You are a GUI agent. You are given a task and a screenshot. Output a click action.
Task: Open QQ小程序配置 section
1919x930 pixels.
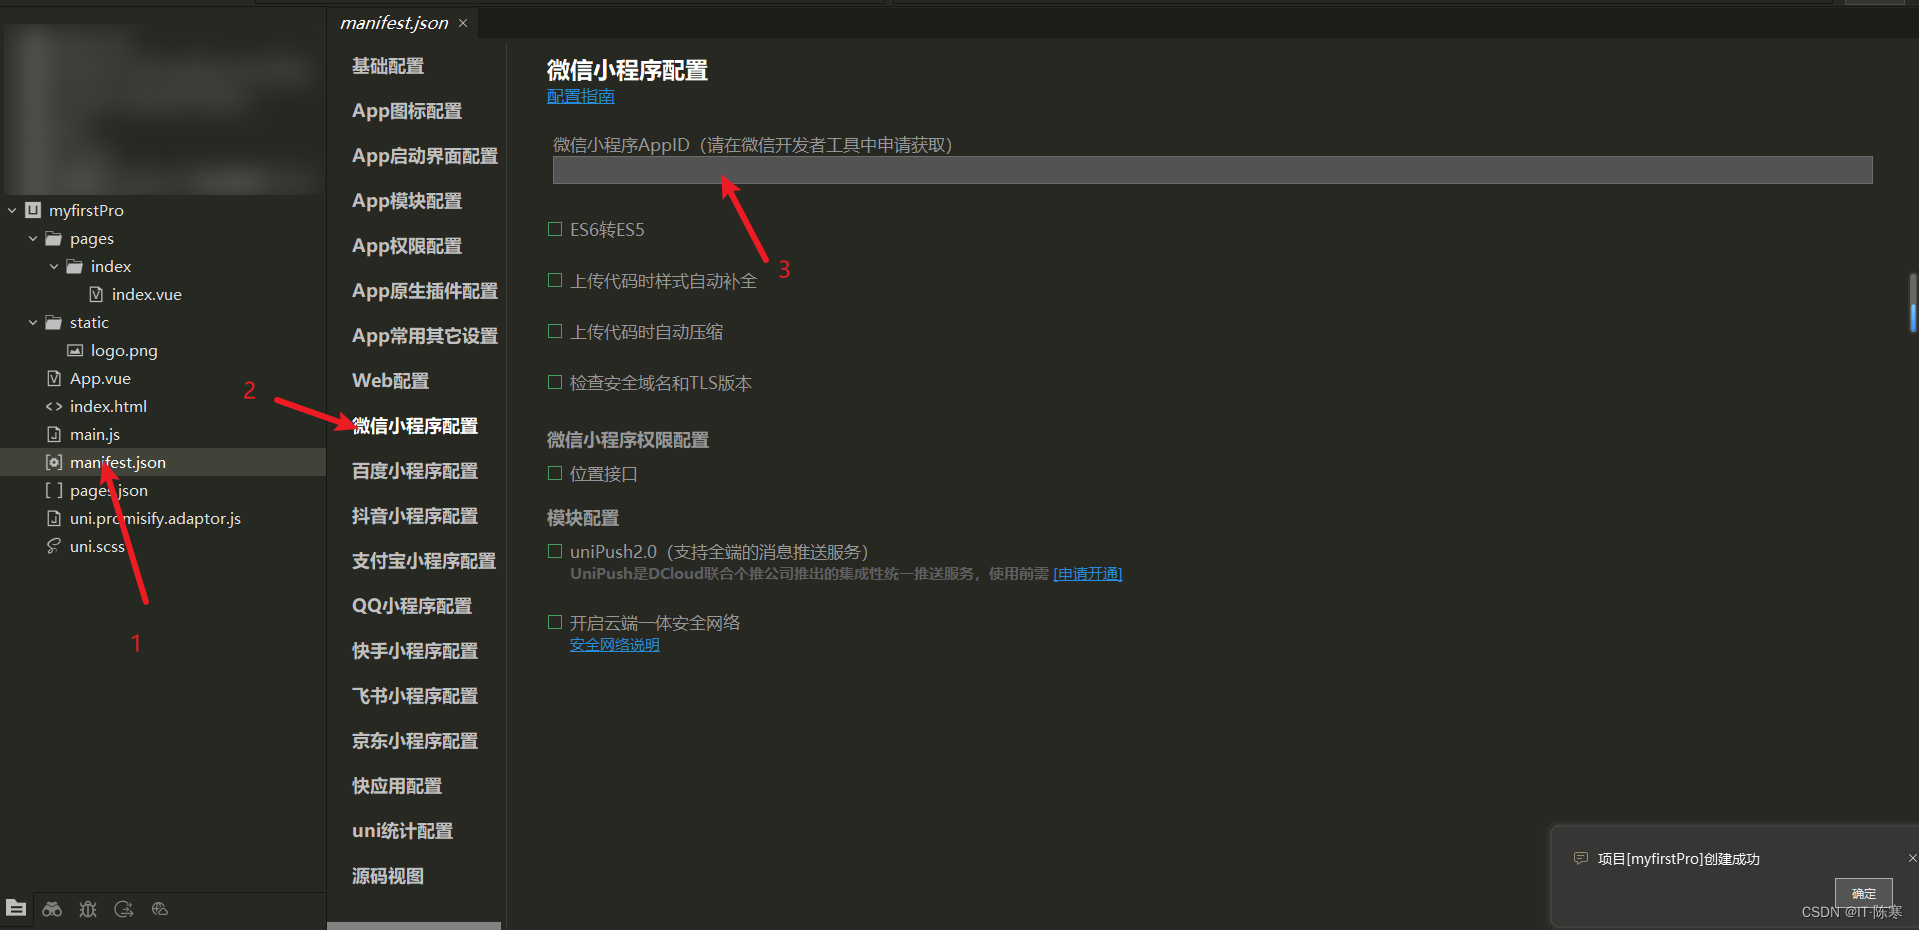click(412, 606)
